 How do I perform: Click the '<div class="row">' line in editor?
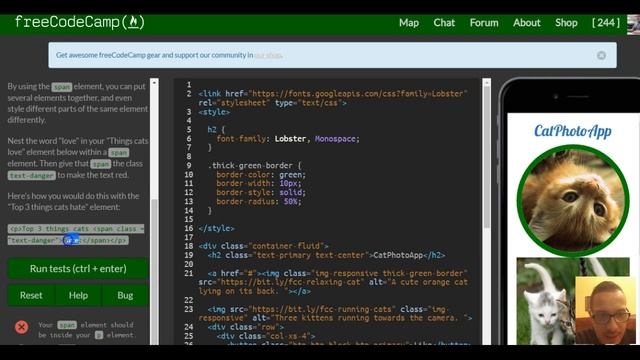pyautogui.click(x=245, y=327)
